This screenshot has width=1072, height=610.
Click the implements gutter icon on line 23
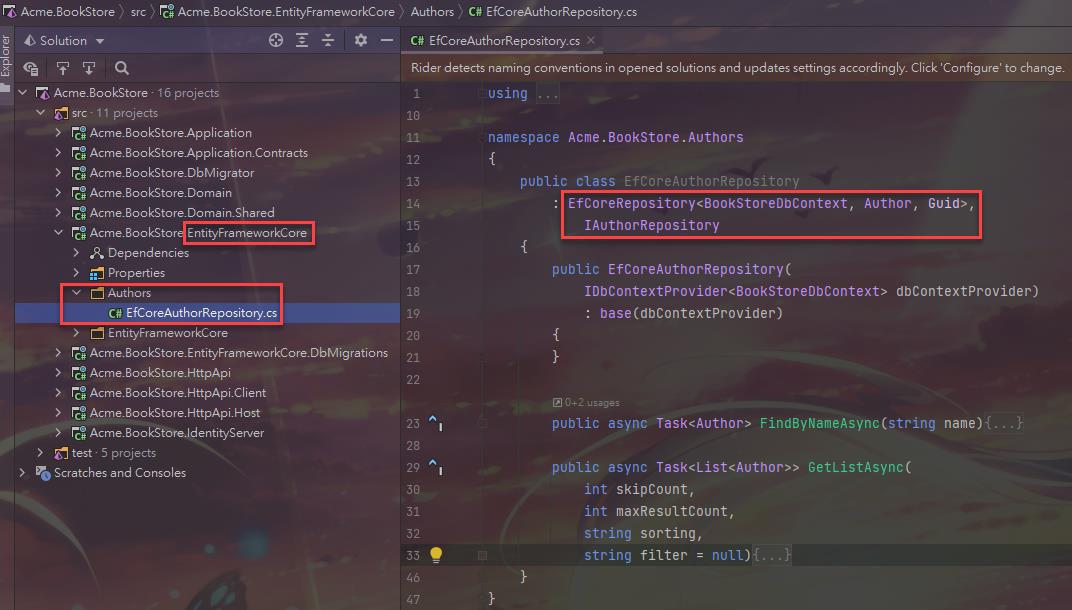(x=435, y=423)
